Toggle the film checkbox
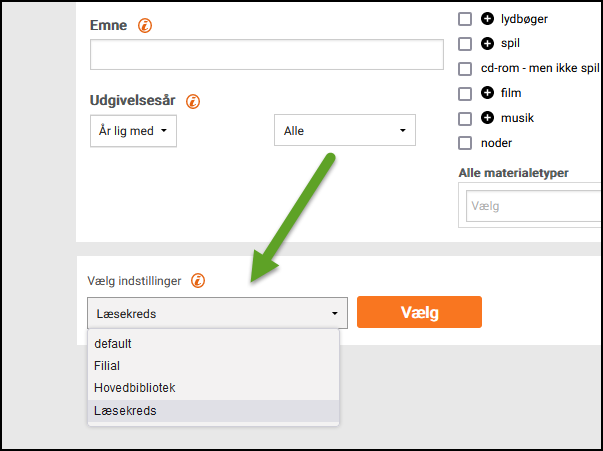 (x=464, y=94)
